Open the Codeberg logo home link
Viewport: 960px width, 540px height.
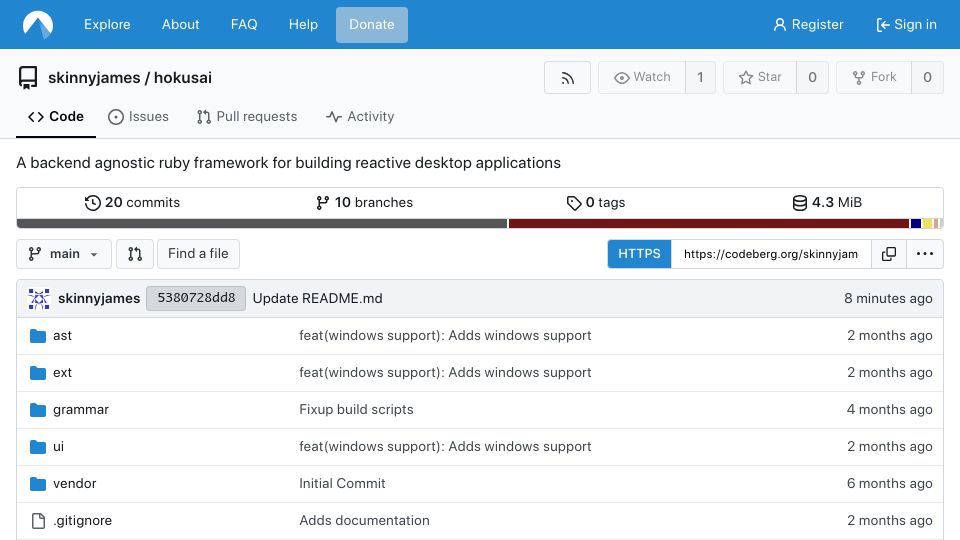[38, 24]
